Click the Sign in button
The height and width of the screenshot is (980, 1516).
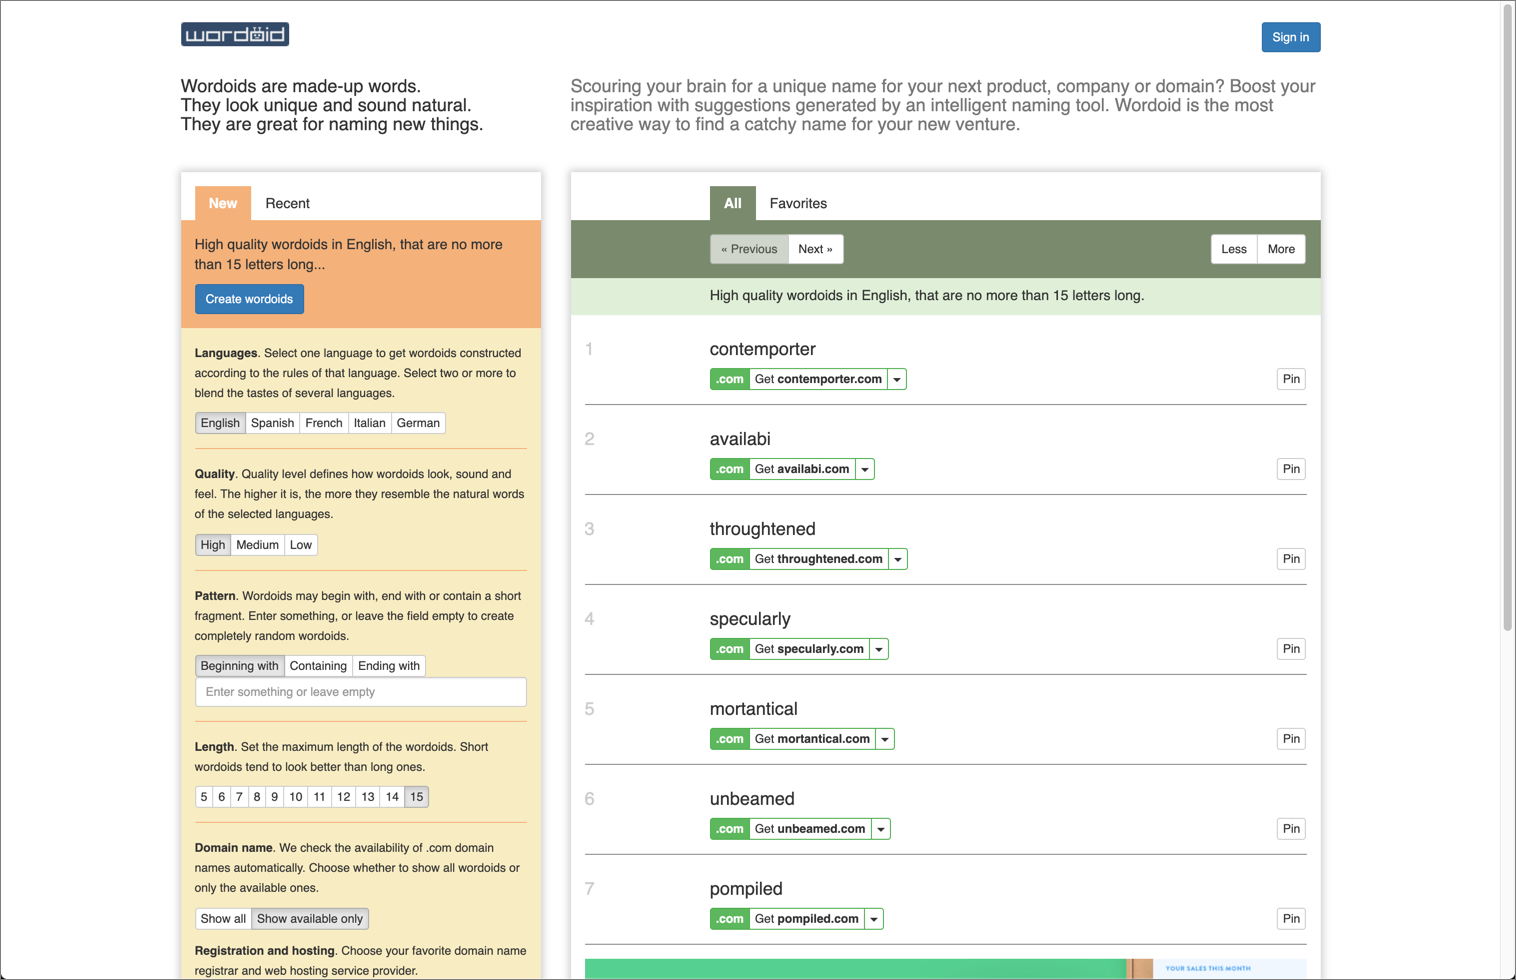[1291, 37]
